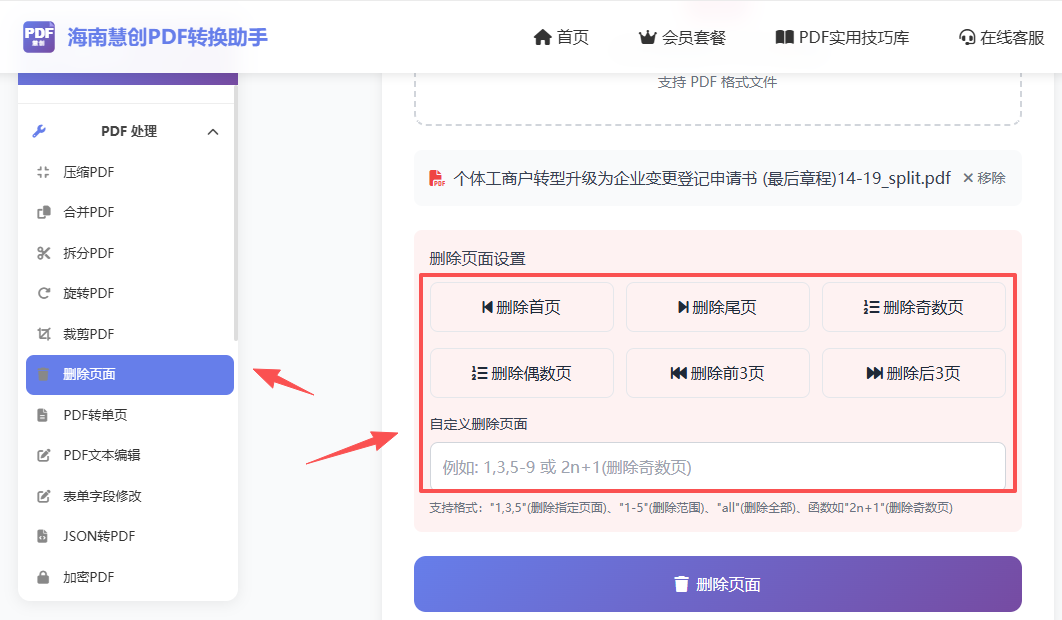
Task: Click the page icon beside PDF转单页
Action: 43,415
